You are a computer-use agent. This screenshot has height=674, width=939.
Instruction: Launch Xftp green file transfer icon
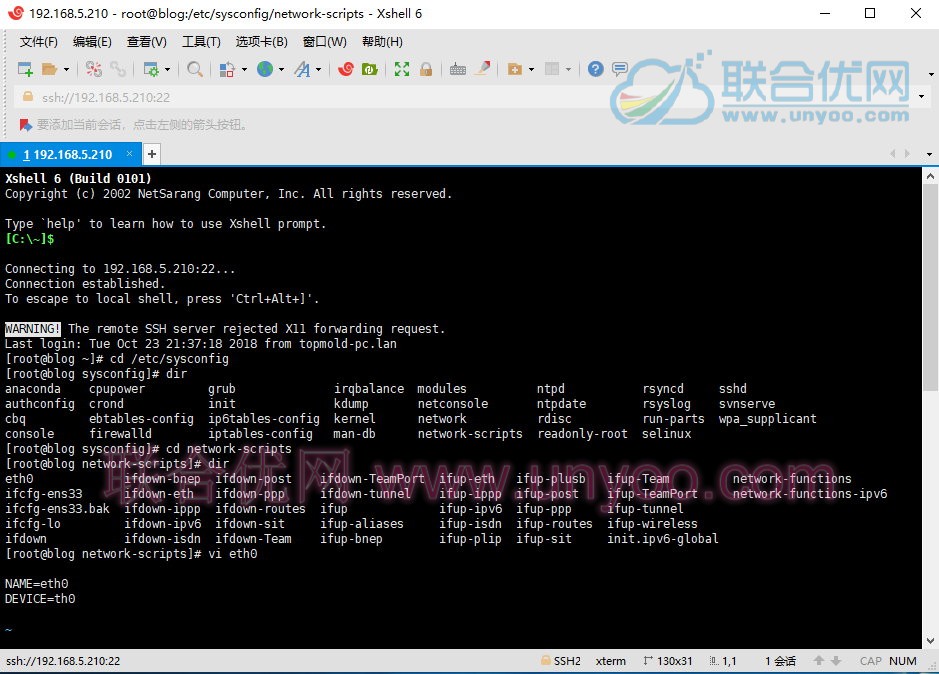369,69
